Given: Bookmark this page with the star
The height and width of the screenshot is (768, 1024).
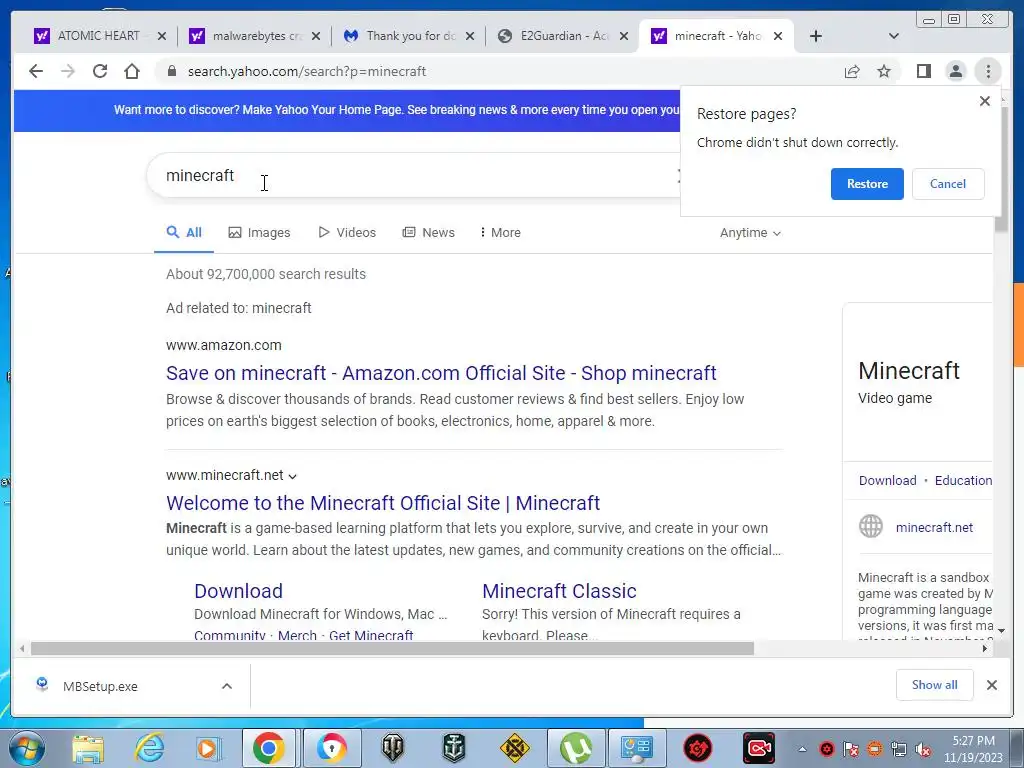Looking at the screenshot, I should click(x=884, y=71).
